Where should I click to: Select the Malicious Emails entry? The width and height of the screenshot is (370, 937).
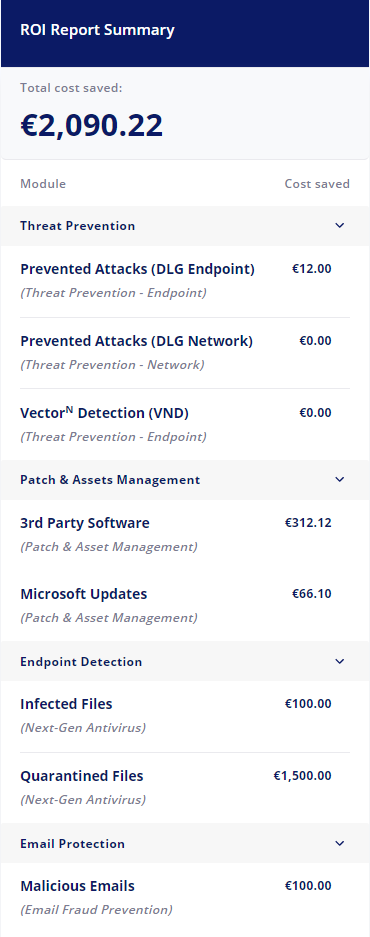click(x=185, y=898)
